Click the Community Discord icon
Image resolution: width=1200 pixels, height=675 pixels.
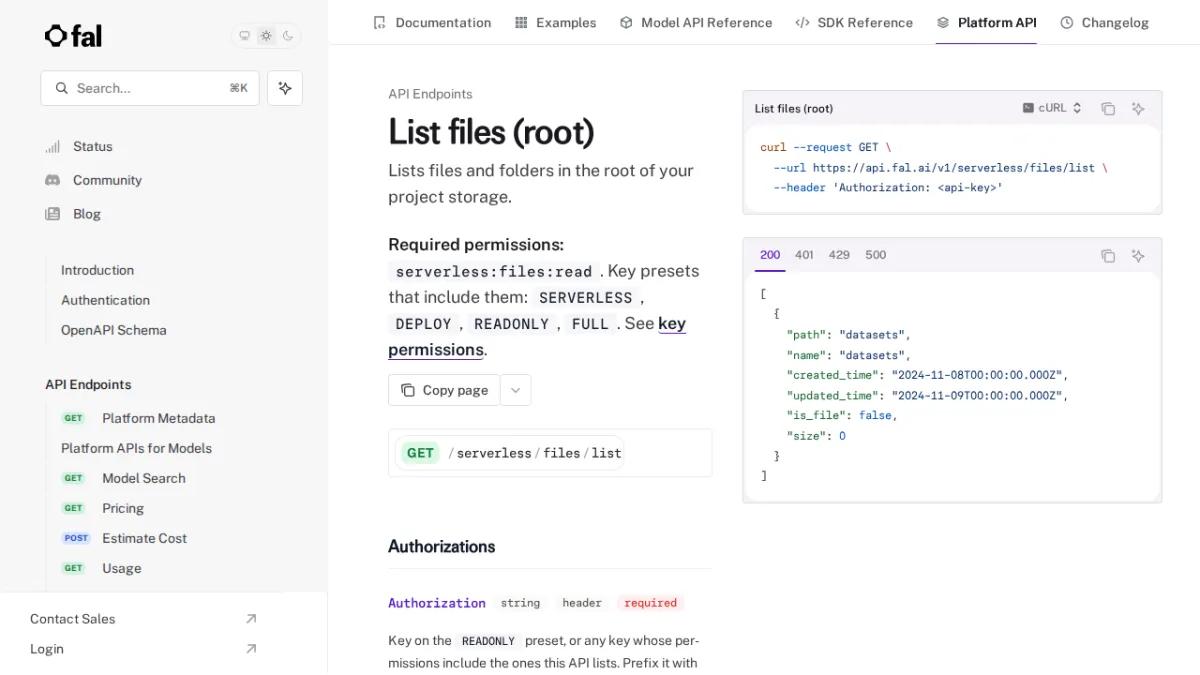(x=52, y=180)
